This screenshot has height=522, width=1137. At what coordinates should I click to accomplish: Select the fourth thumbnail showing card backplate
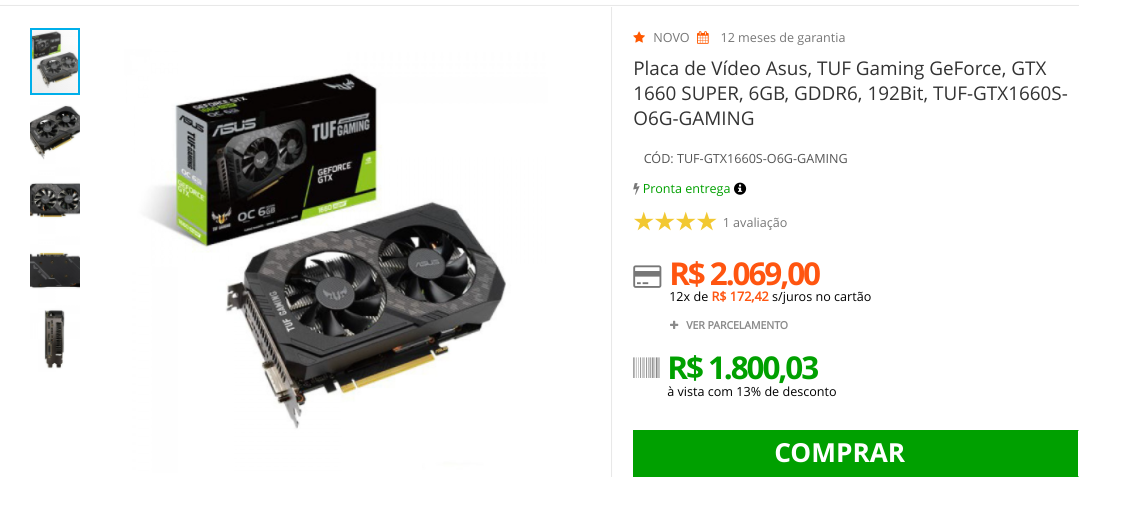coord(55,270)
